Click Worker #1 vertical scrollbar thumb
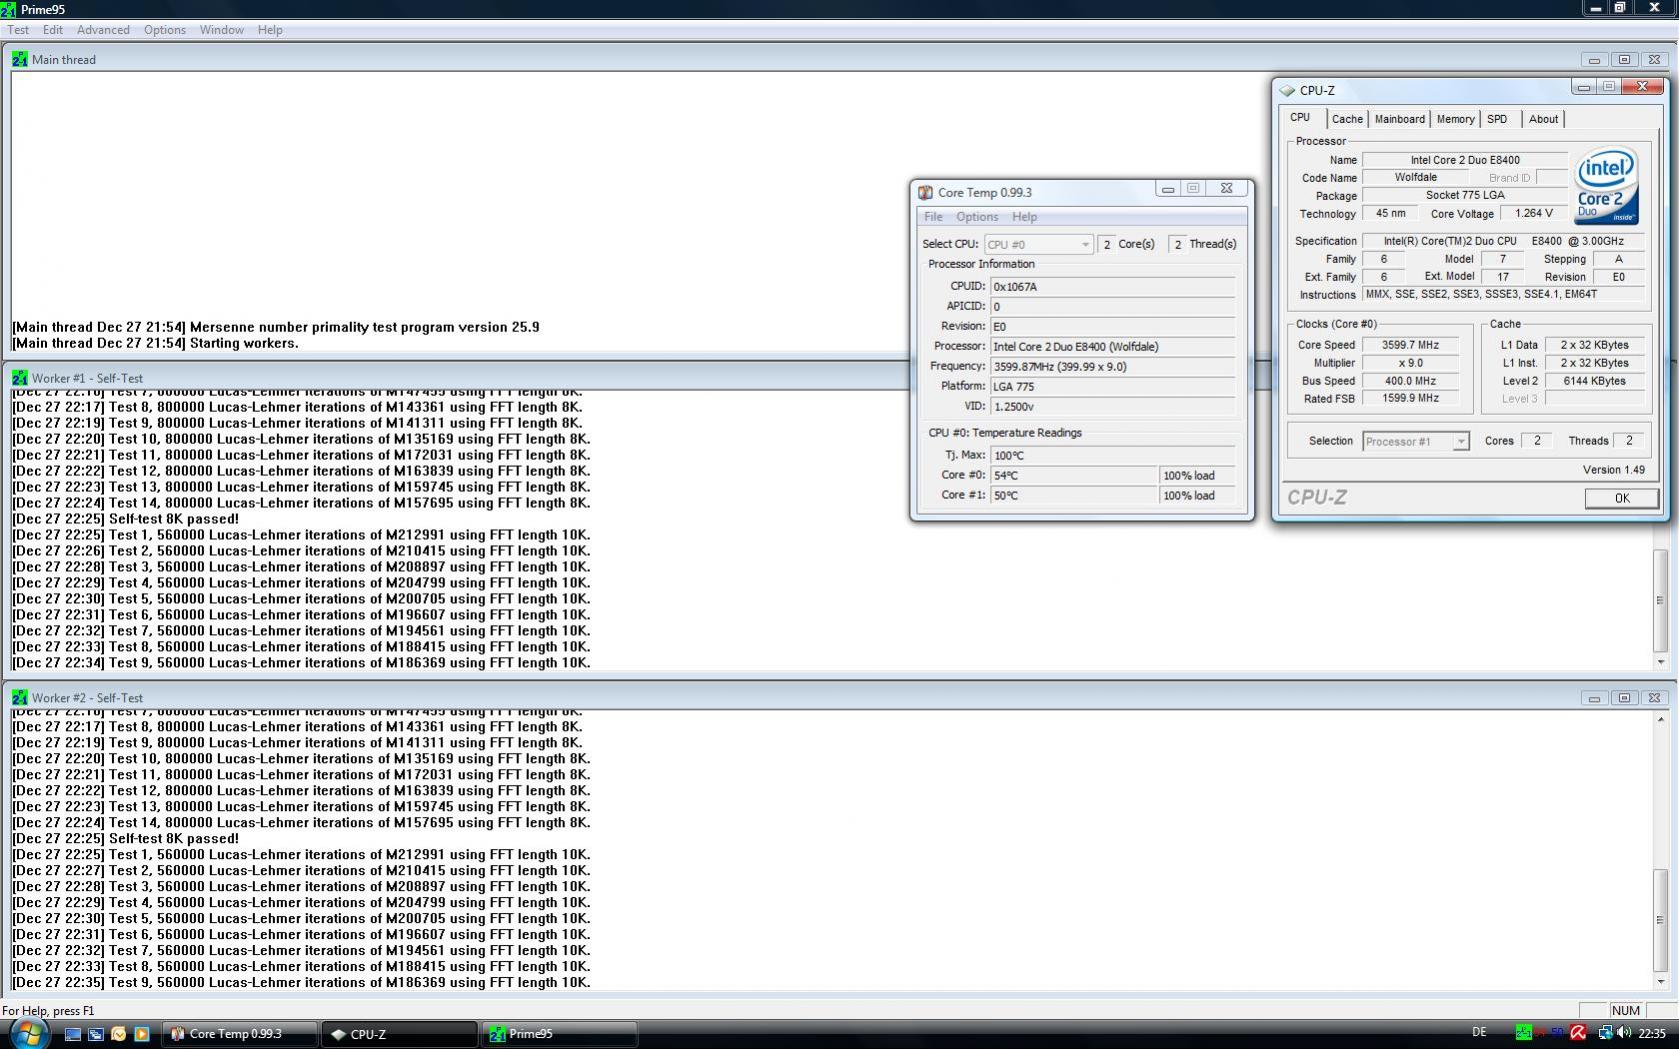Screen dimensions: 1679x1049 coord(1660,600)
